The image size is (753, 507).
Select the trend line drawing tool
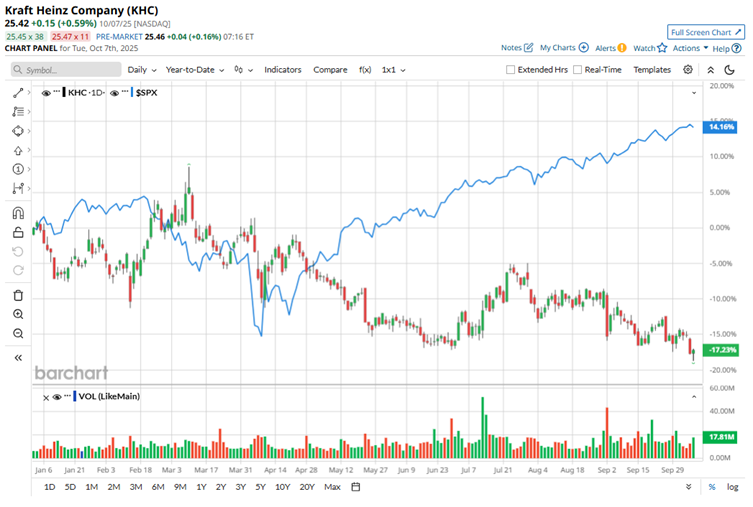(x=18, y=93)
